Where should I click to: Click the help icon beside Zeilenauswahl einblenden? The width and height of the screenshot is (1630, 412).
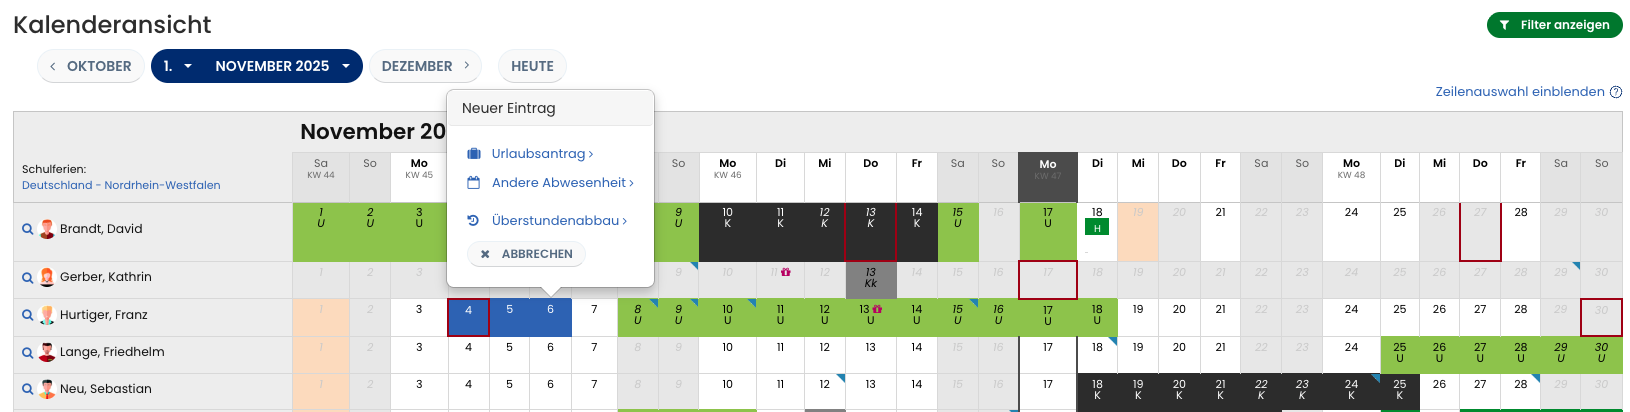(1616, 92)
